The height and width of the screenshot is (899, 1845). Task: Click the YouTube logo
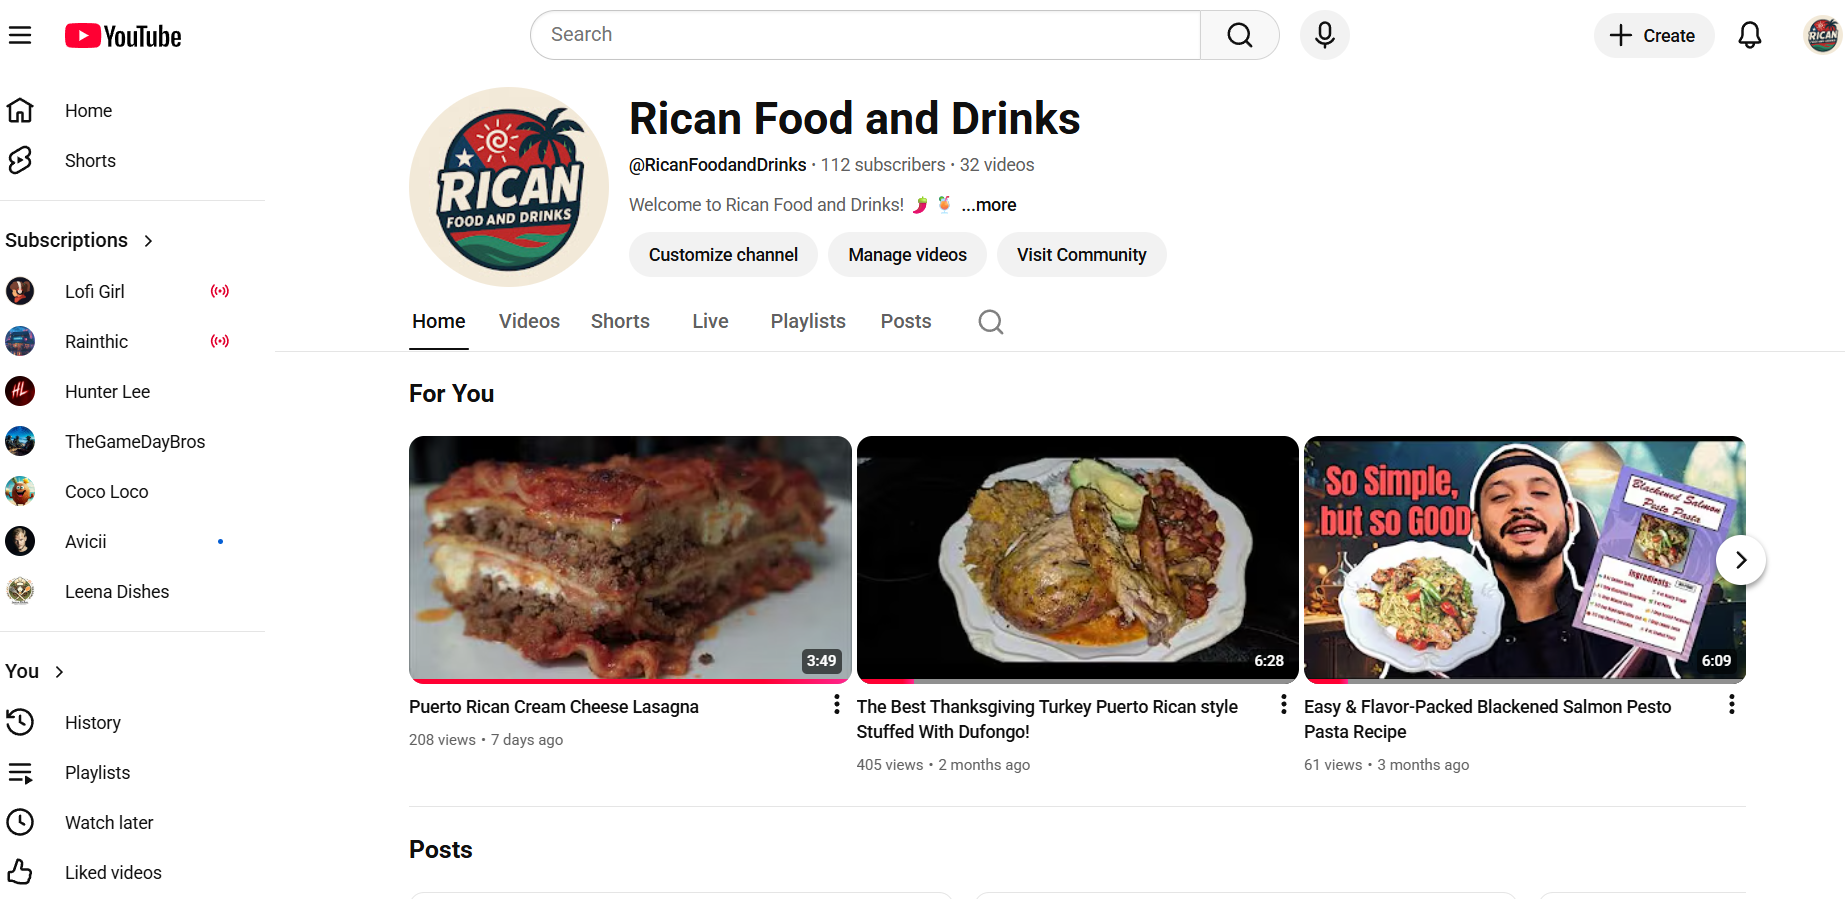[123, 36]
